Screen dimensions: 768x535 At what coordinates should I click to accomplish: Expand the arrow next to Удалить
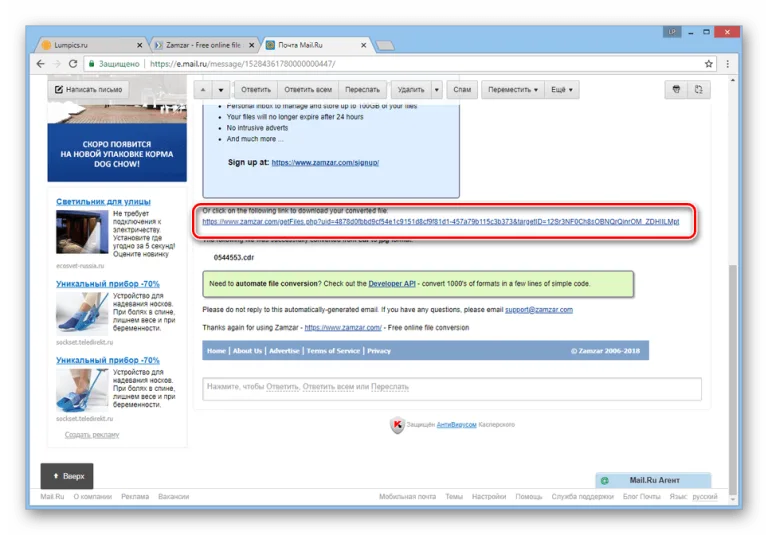436,90
